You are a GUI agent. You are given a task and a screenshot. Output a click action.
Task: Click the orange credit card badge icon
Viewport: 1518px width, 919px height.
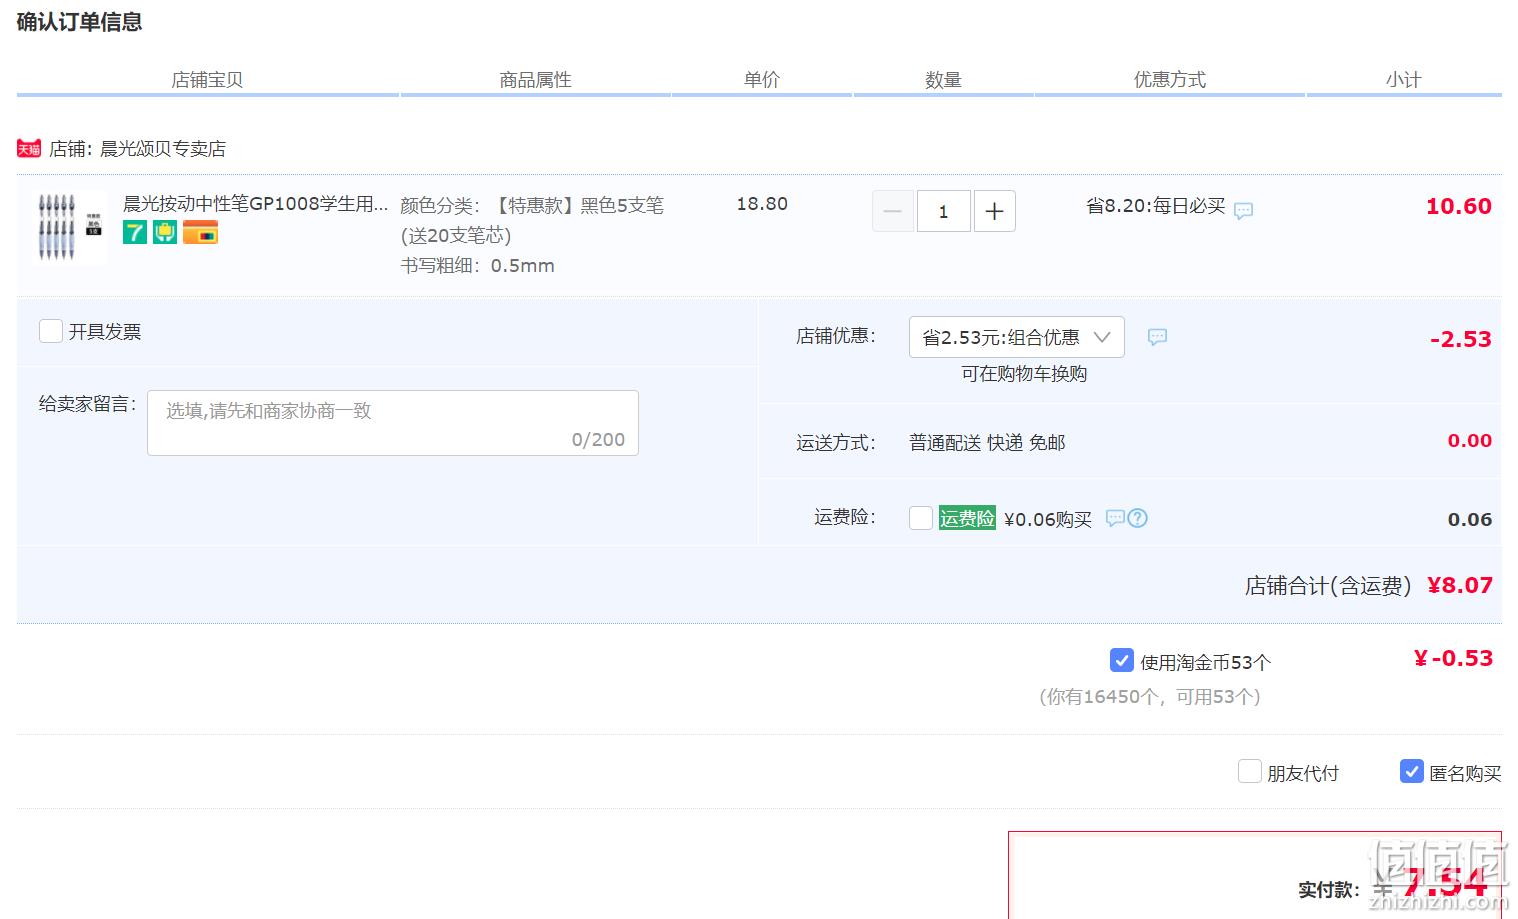point(200,233)
